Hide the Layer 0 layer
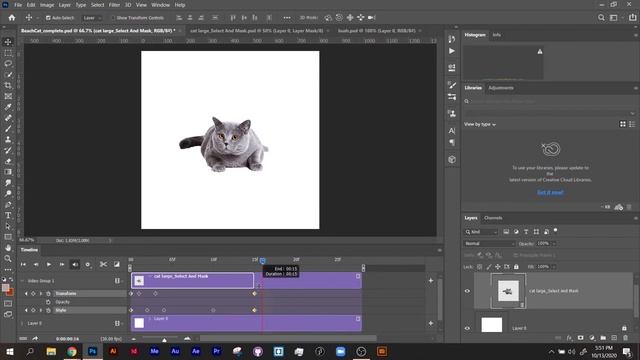The width and height of the screenshot is (640, 360). [467, 328]
